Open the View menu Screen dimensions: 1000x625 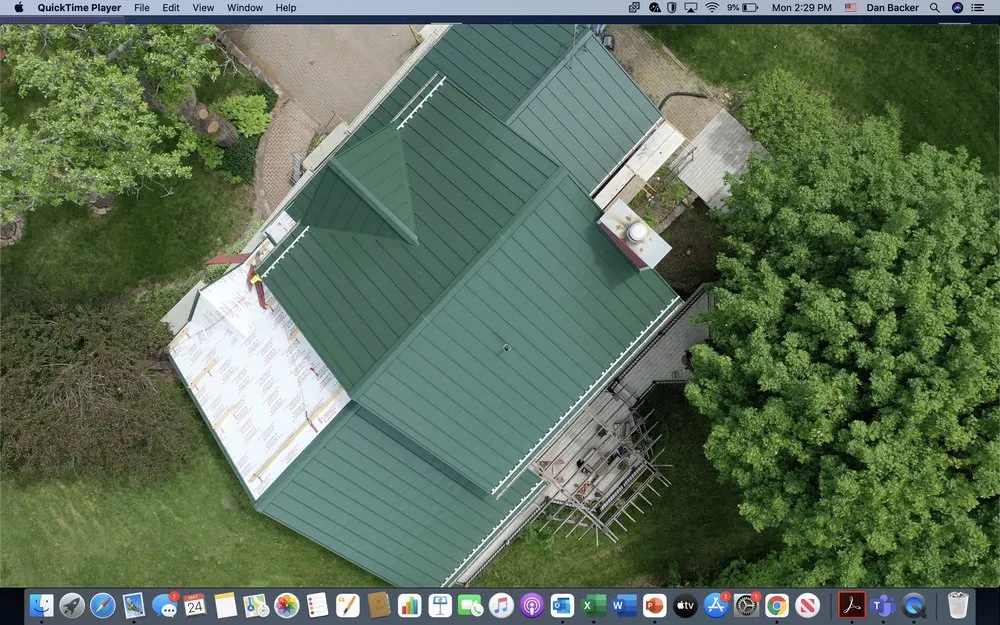pyautogui.click(x=203, y=8)
